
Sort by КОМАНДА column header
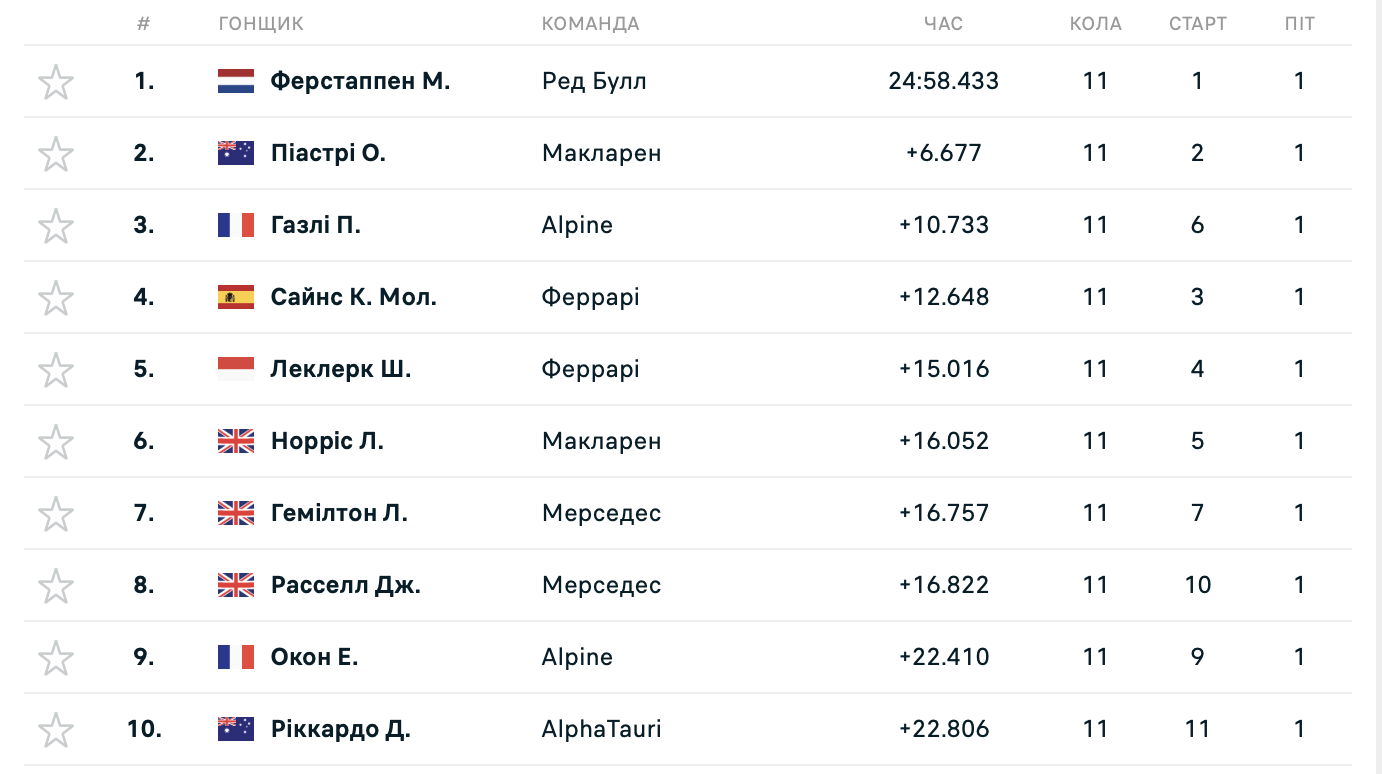click(x=590, y=23)
